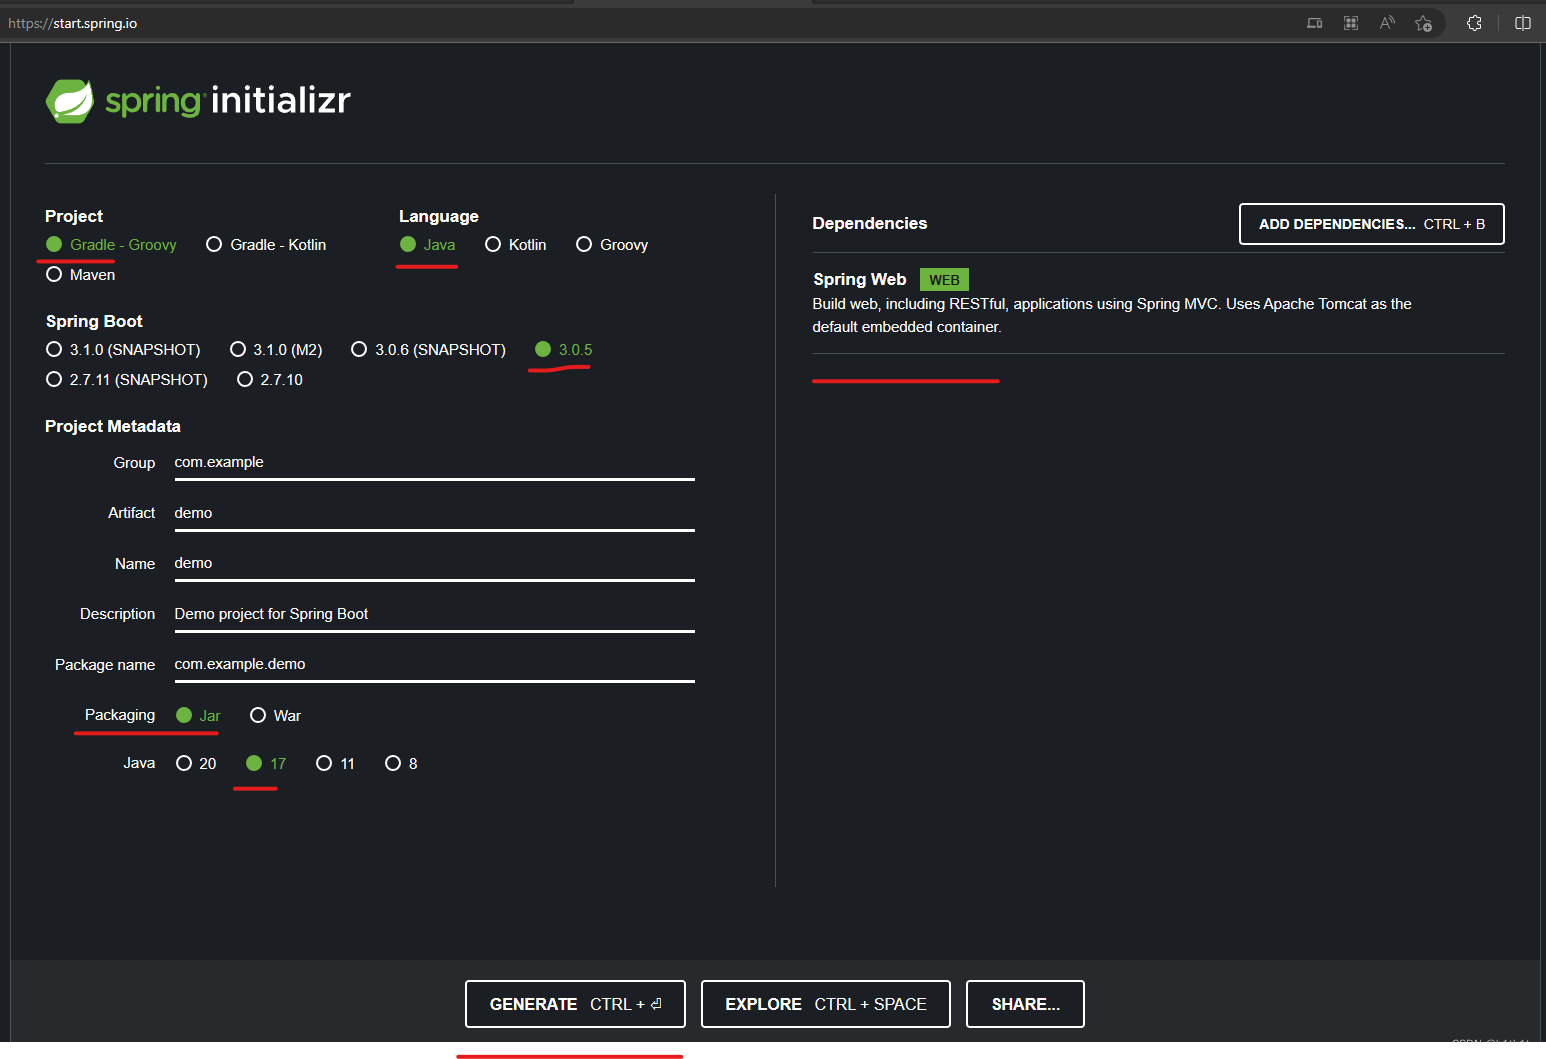Edit the Description field
The height and width of the screenshot is (1059, 1546).
click(434, 614)
